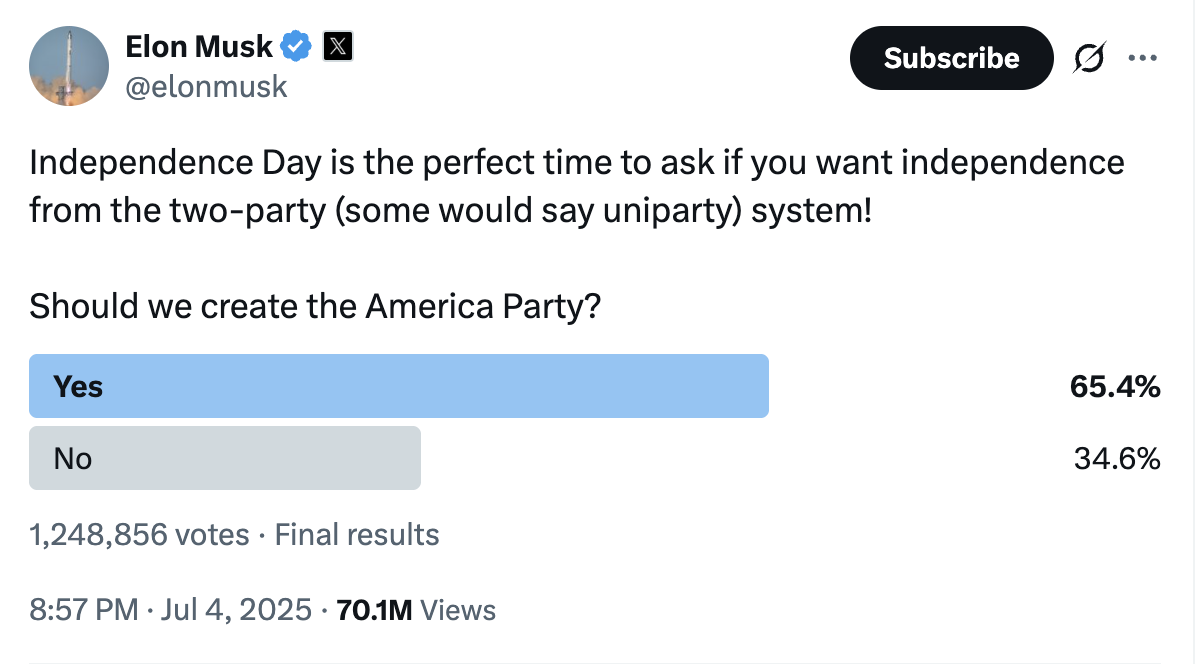Open the @elonmusk handle link
Image resolution: width=1196 pixels, height=664 pixels.
point(206,87)
